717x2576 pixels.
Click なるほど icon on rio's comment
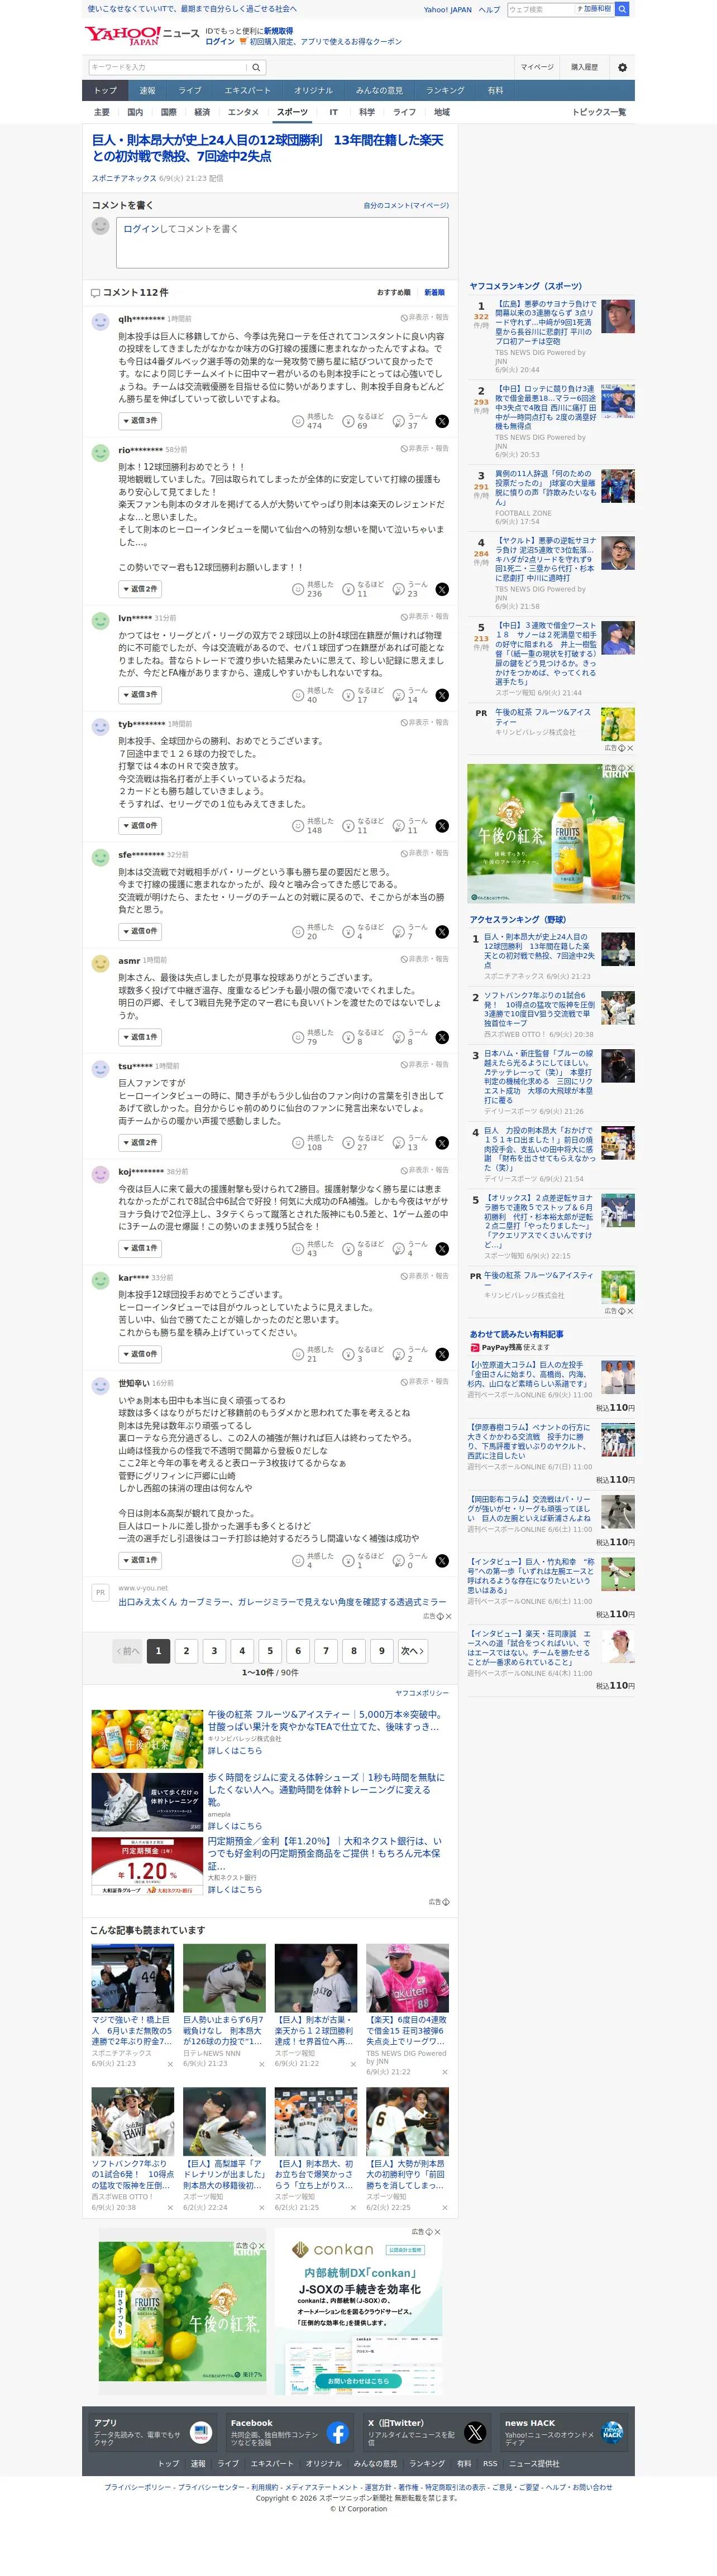point(348,589)
